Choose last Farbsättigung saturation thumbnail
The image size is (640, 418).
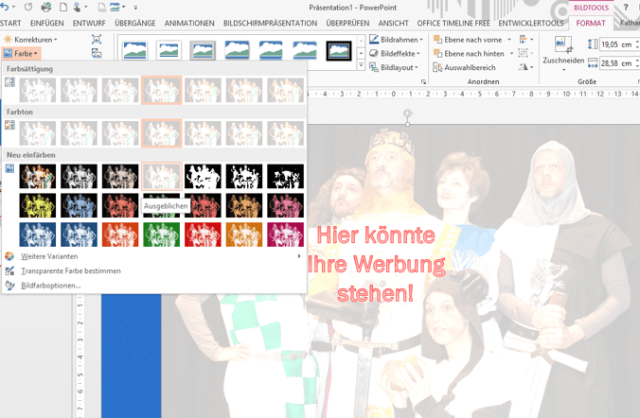[285, 90]
